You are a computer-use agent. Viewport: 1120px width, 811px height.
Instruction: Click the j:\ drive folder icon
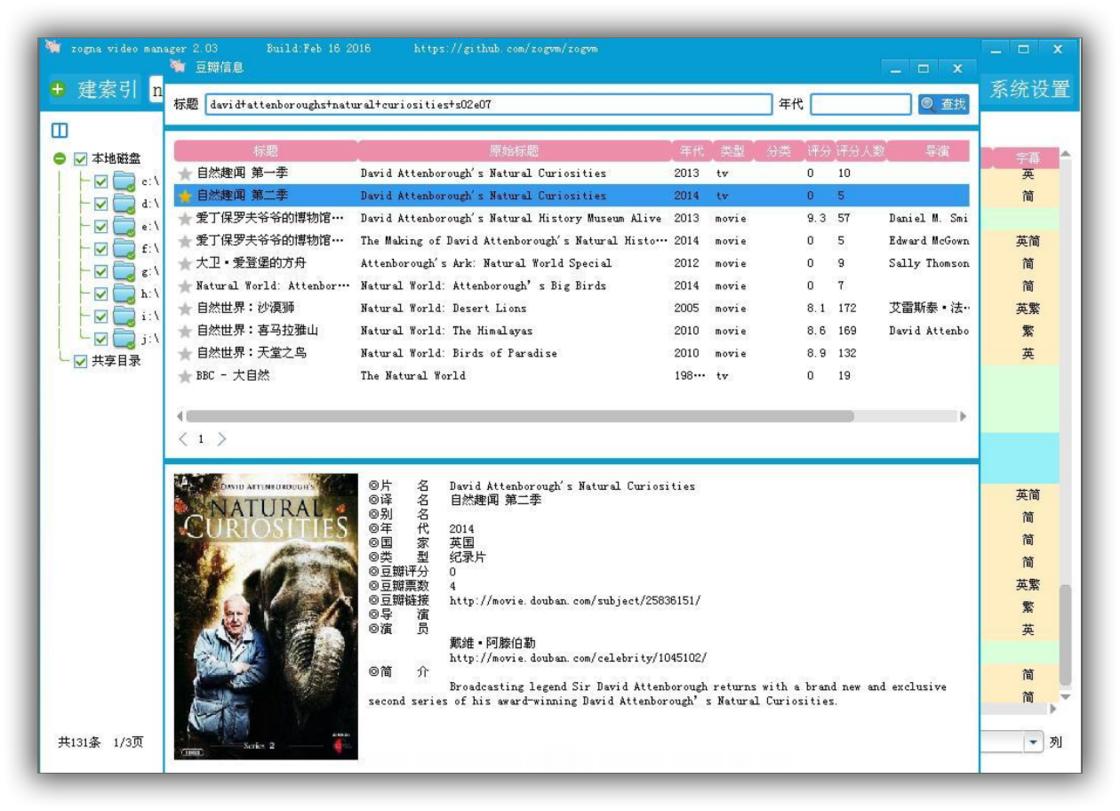pyautogui.click(x=124, y=339)
